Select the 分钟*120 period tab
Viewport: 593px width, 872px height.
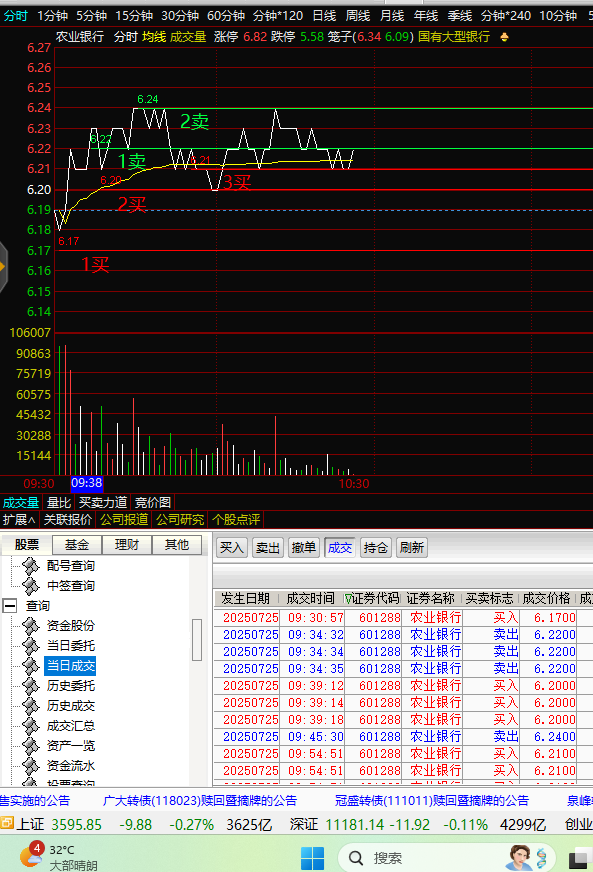coord(278,16)
